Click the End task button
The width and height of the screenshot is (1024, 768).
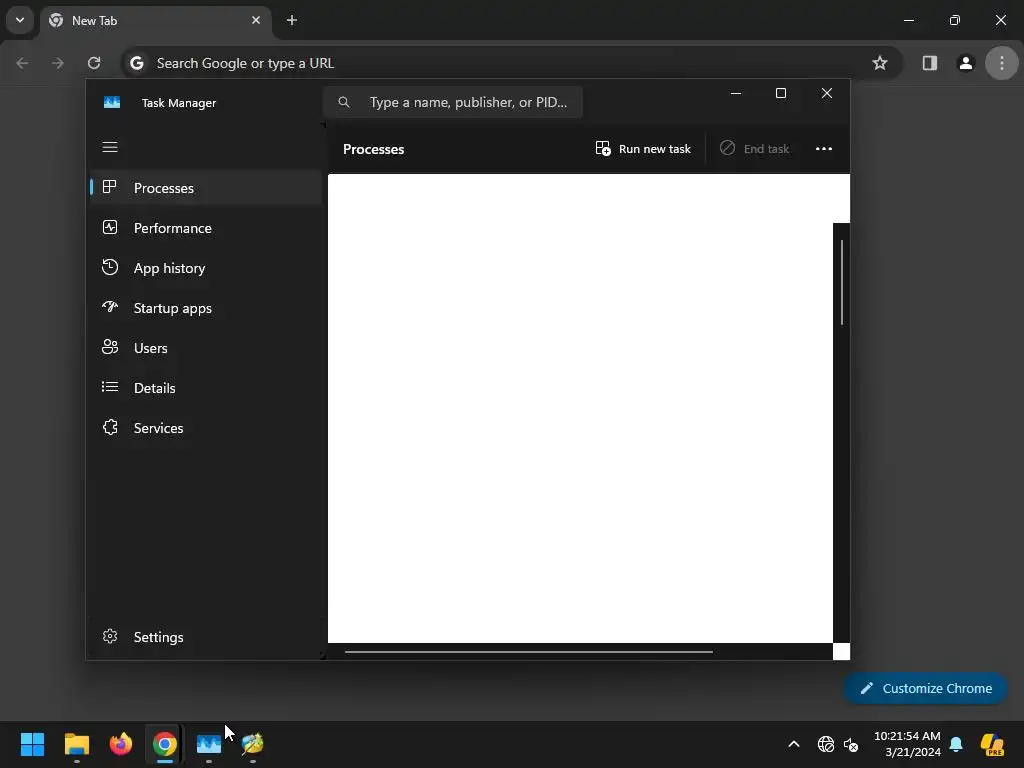click(754, 149)
